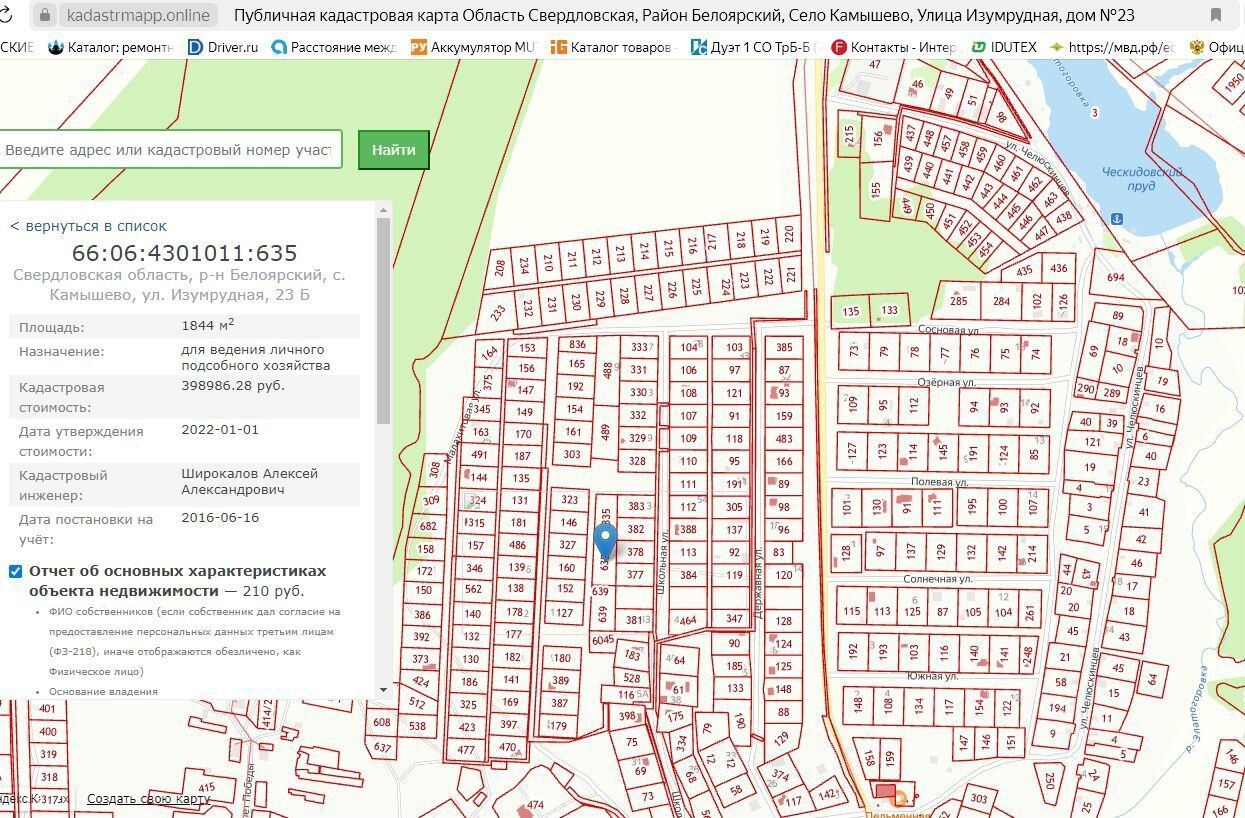Click the bookmark icon in address bar
The width and height of the screenshot is (1245, 818).
pyautogui.click(x=1216, y=15)
